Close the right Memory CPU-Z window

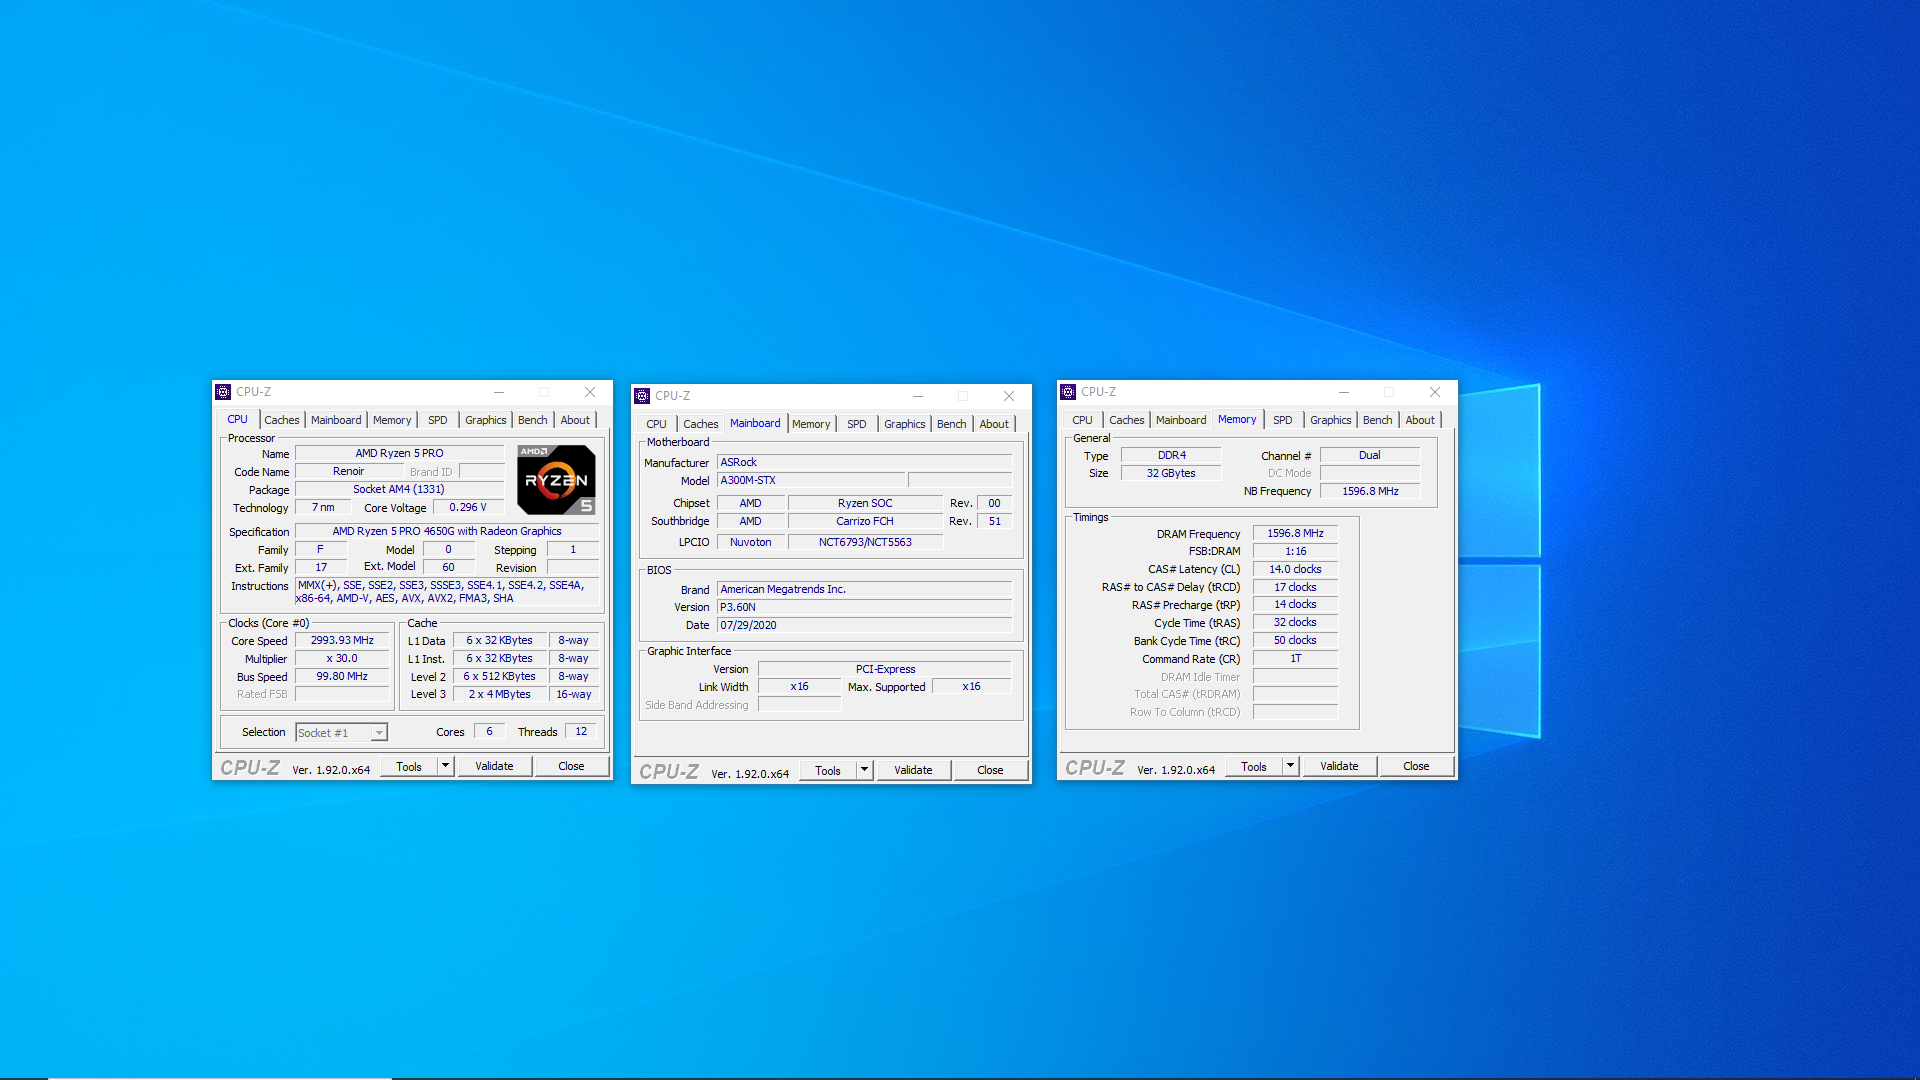pos(1435,392)
